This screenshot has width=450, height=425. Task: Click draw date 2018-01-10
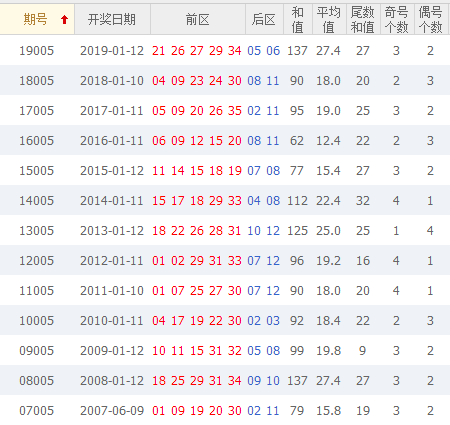(112, 81)
